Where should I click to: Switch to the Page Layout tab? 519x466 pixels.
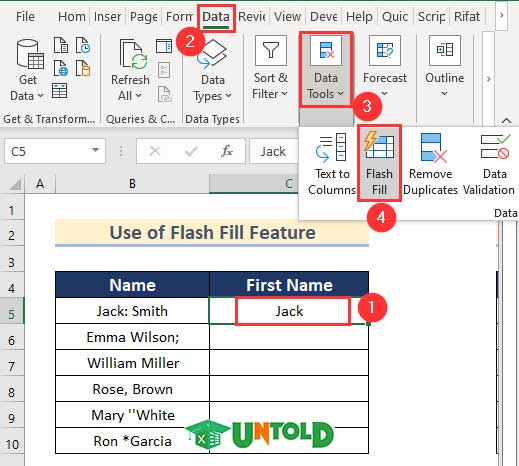click(x=144, y=16)
